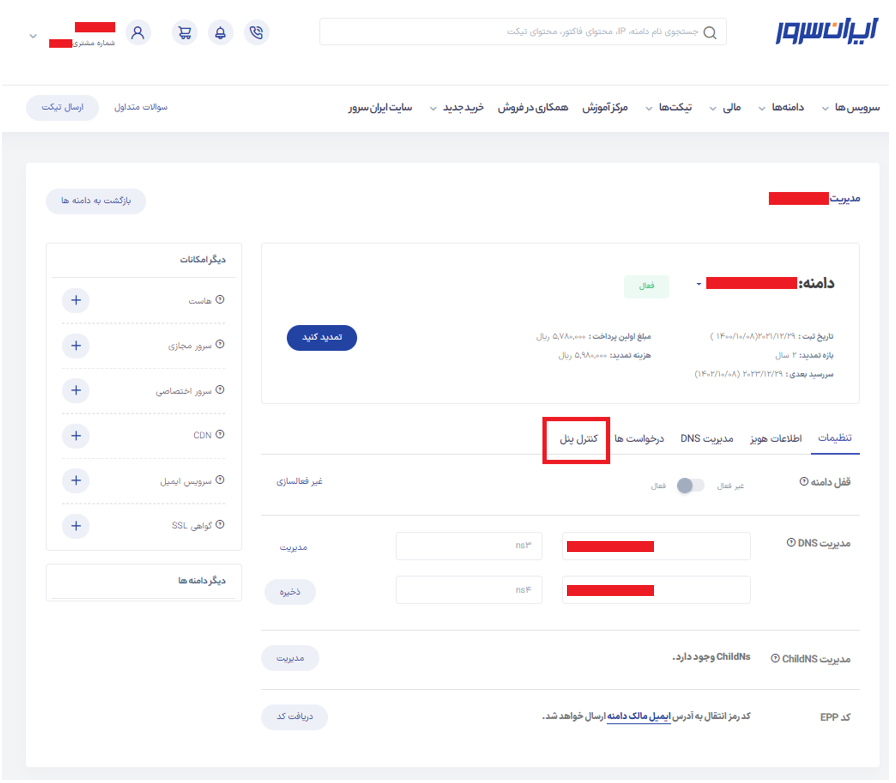The height and width of the screenshot is (783, 896).
Task: Add CDN service with plus icon
Action: (x=76, y=436)
